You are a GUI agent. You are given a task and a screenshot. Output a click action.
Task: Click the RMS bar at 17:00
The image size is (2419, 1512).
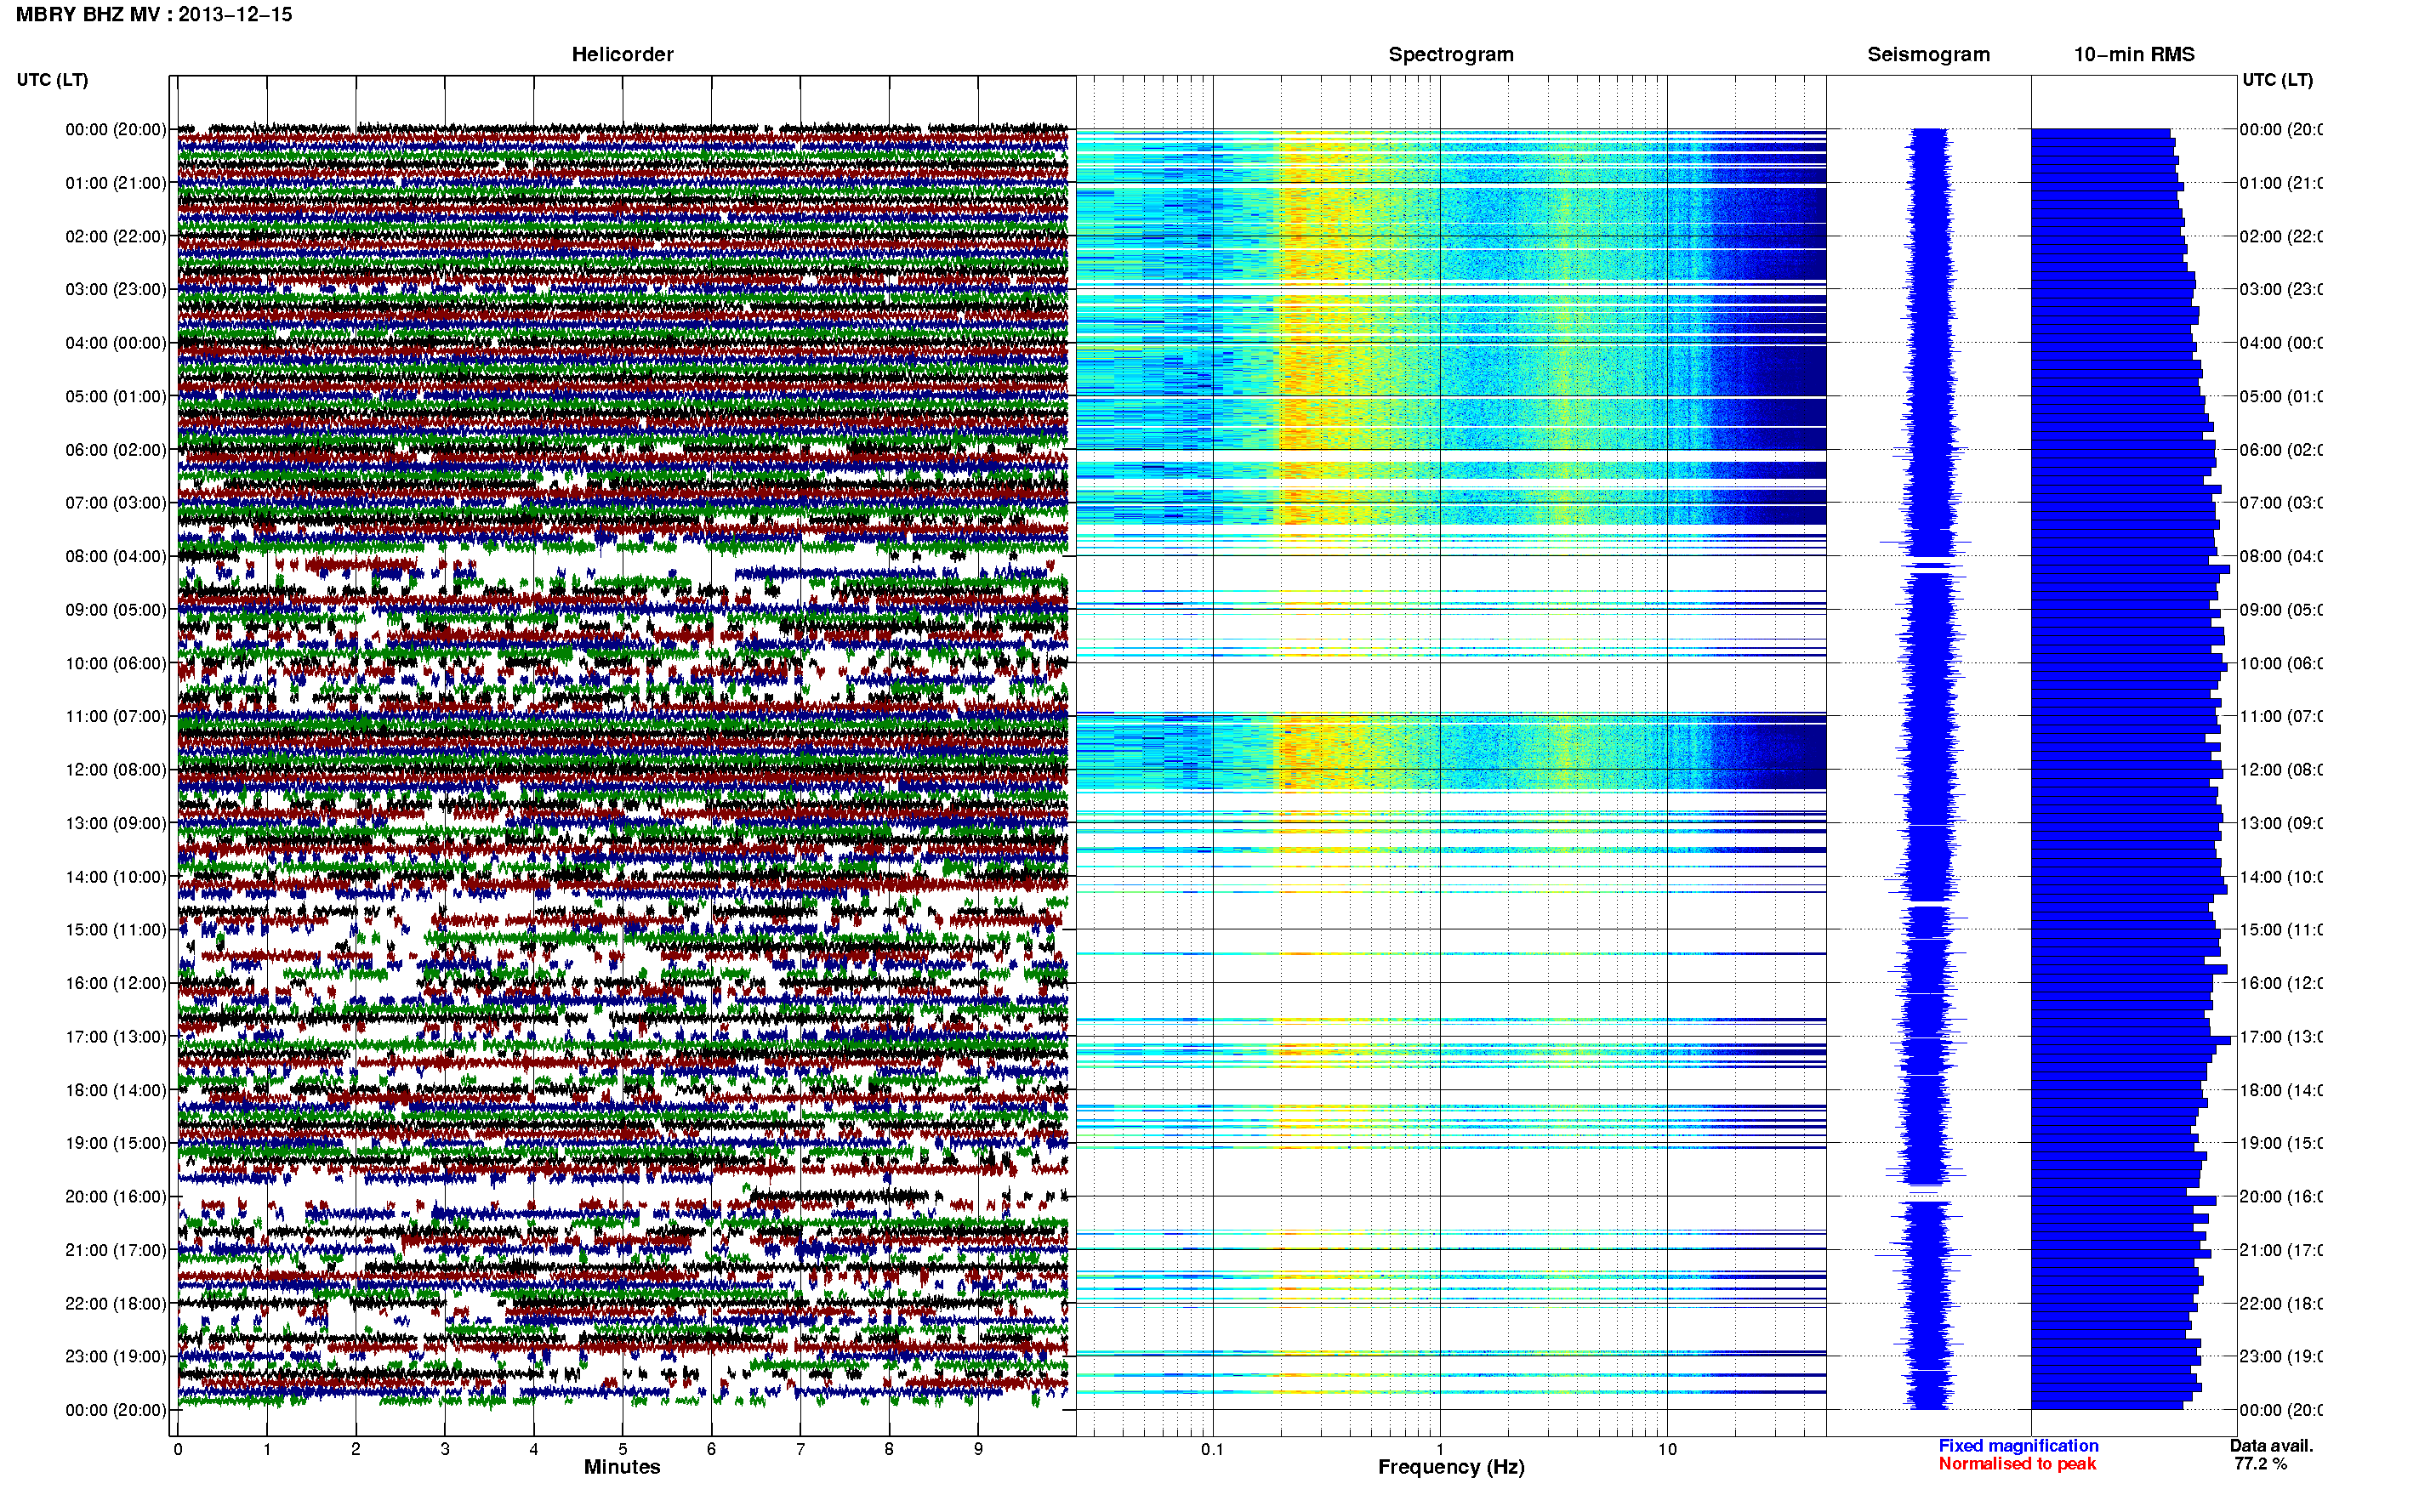tap(2131, 1041)
